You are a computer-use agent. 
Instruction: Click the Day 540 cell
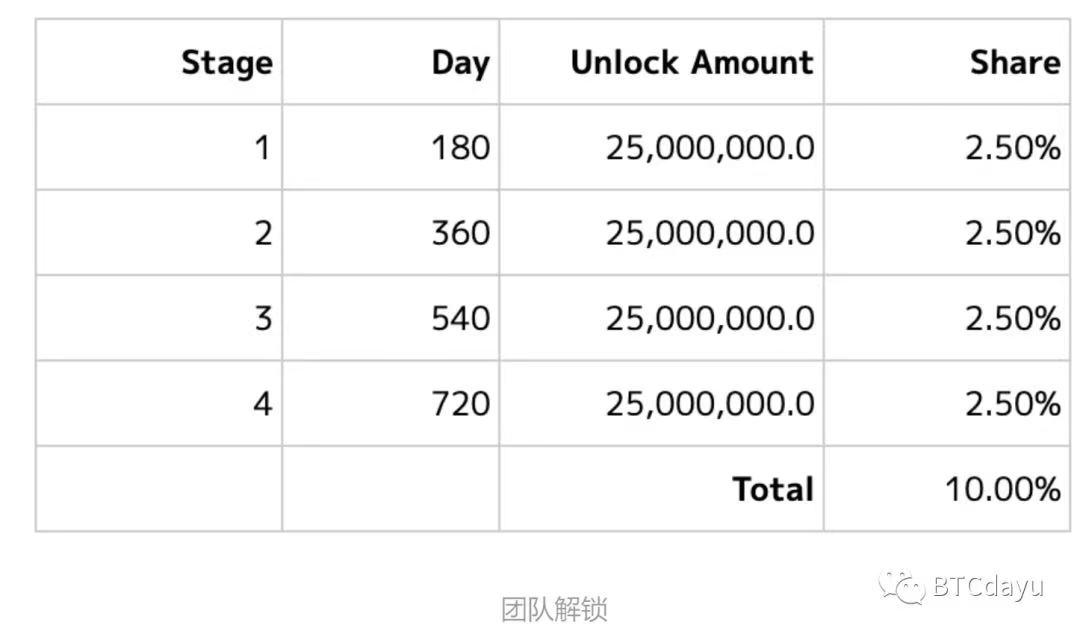(x=460, y=318)
